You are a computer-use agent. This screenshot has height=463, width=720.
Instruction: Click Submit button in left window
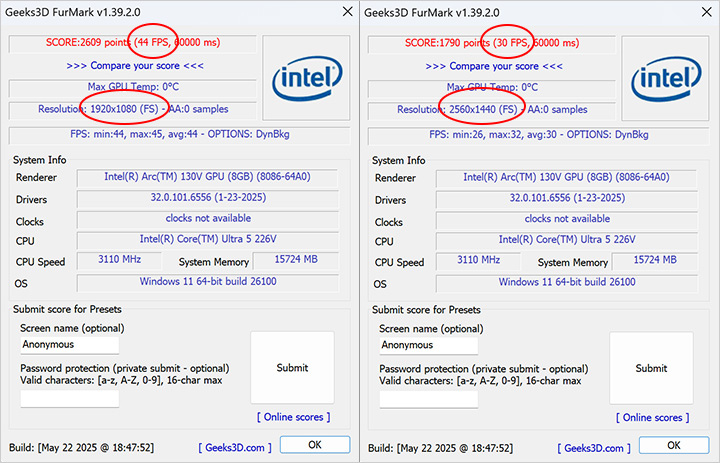pos(292,367)
